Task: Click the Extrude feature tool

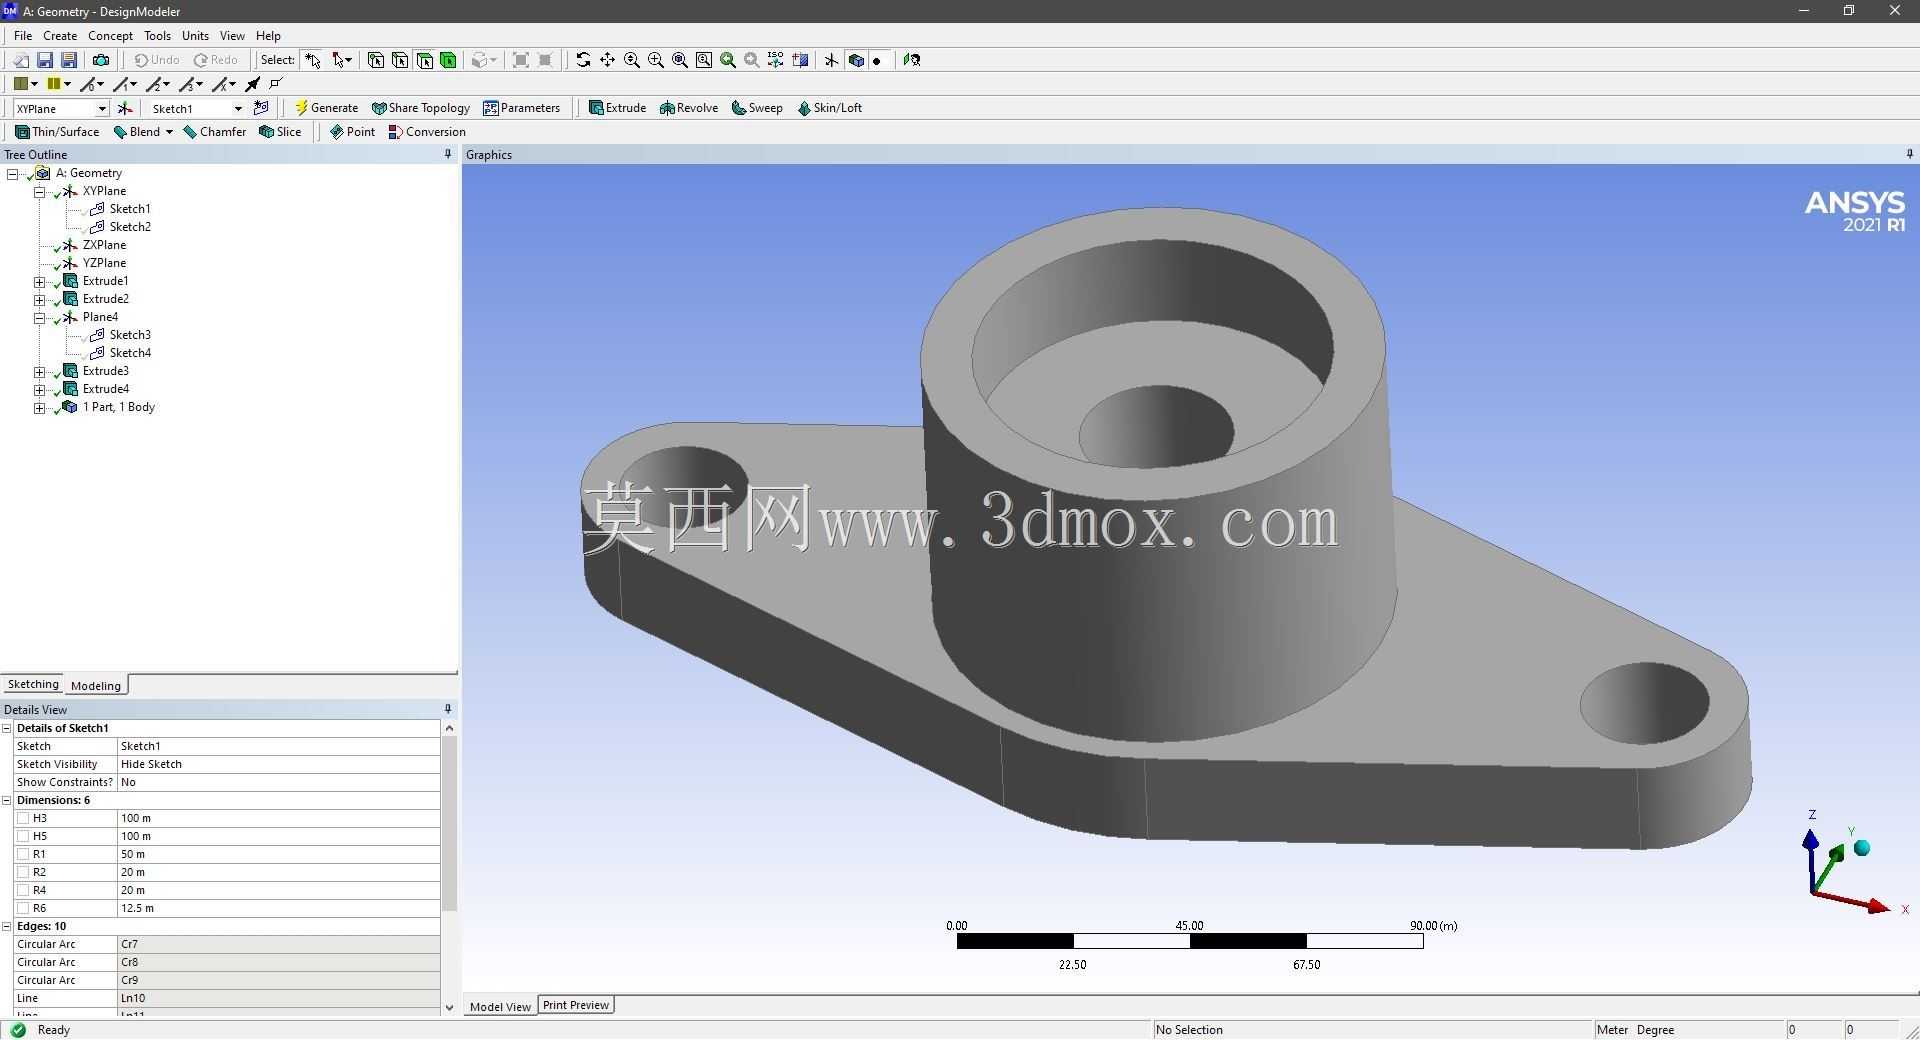Action: pyautogui.click(x=617, y=108)
